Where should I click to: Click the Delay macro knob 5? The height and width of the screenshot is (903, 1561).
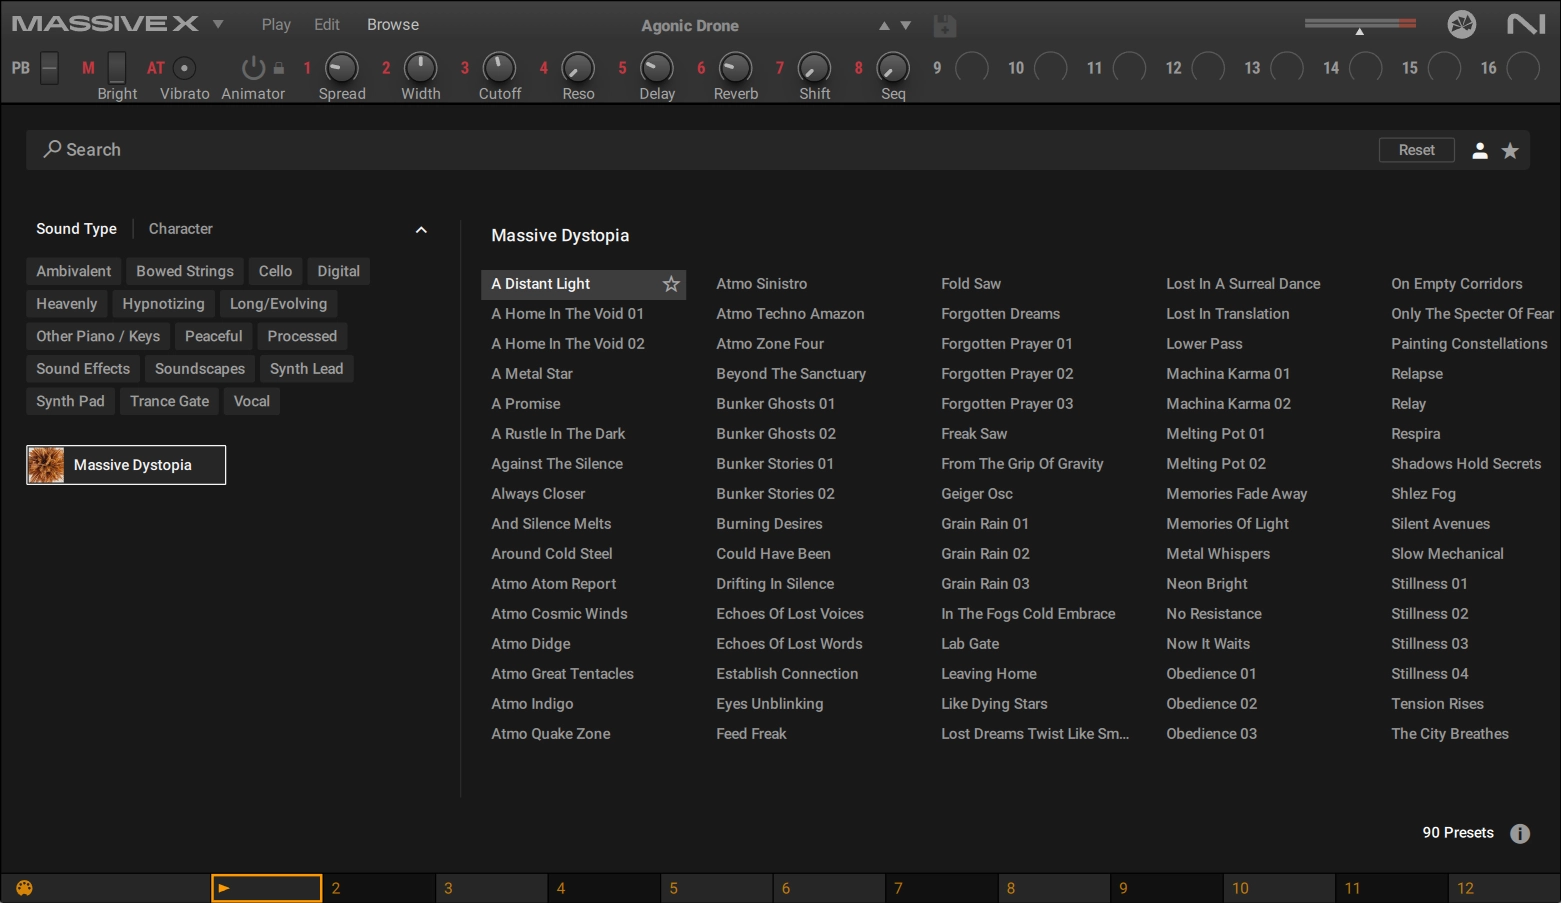(657, 68)
